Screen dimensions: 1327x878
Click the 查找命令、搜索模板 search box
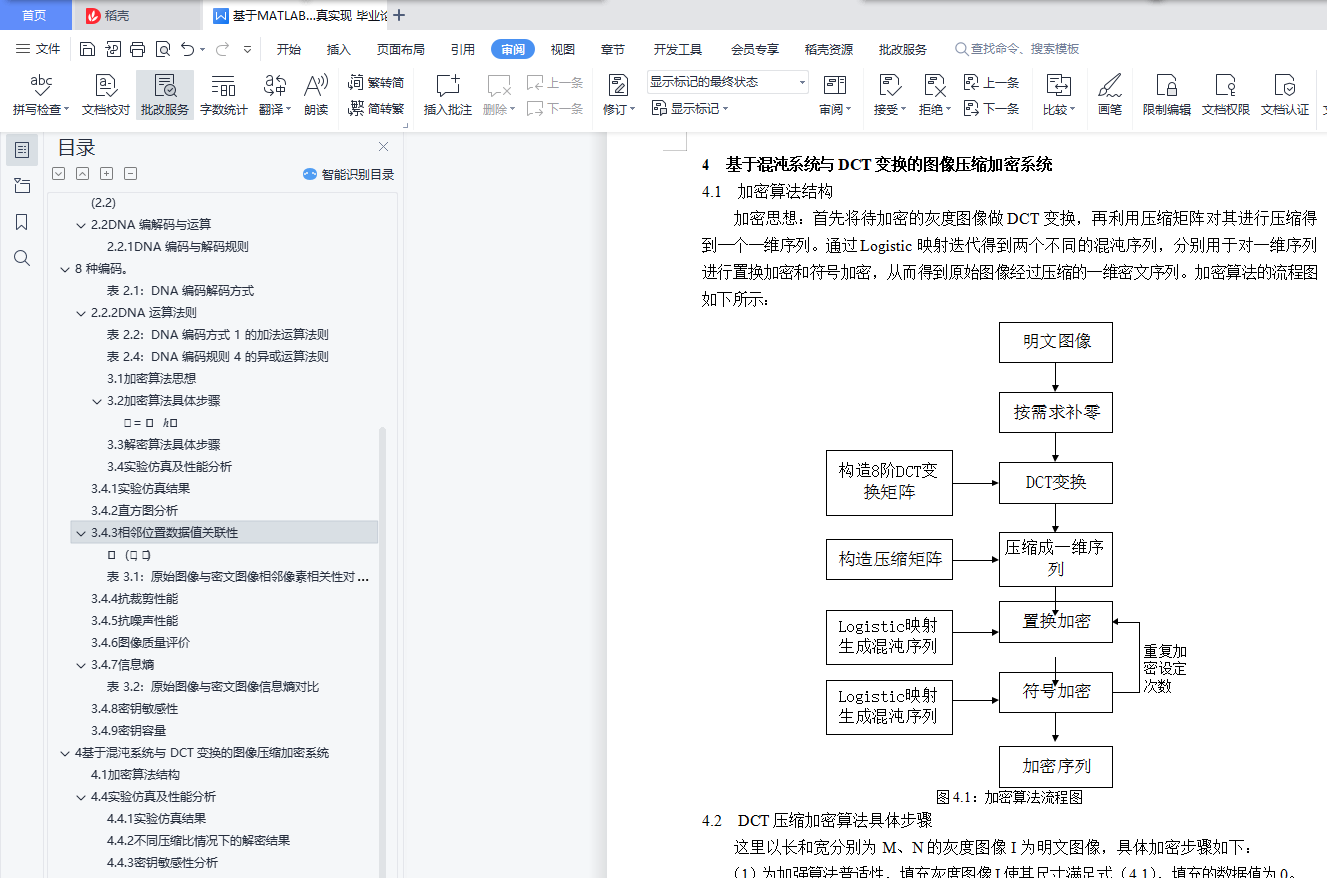[1018, 49]
